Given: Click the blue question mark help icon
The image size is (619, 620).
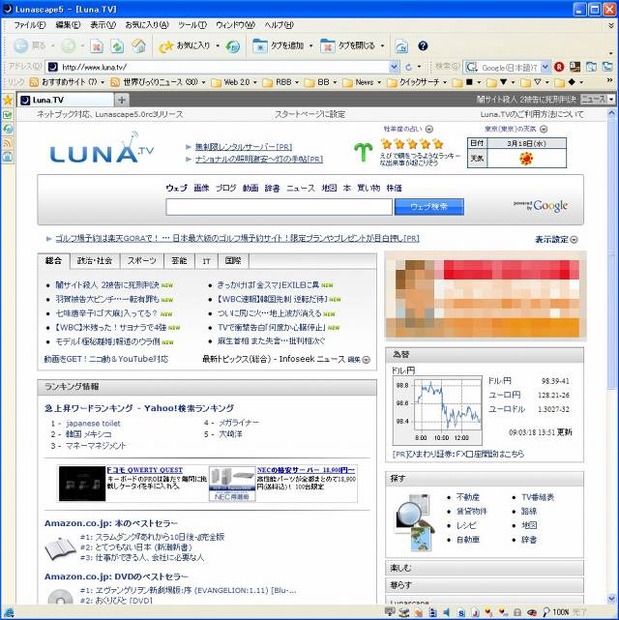Looking at the screenshot, I should (423, 46).
